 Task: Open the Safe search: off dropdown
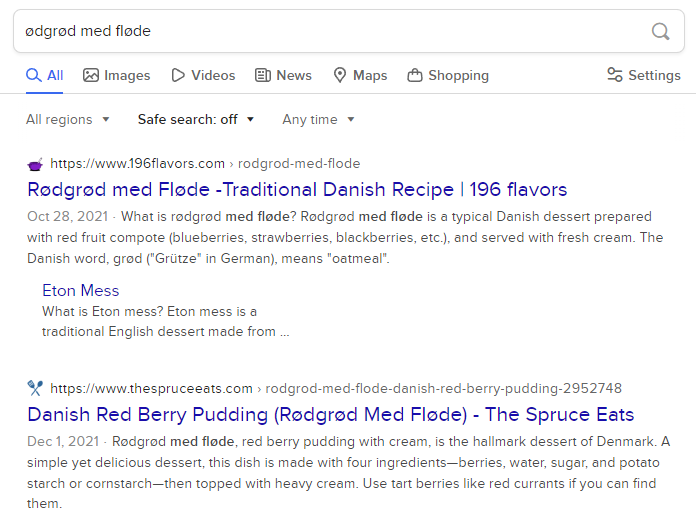click(x=196, y=119)
